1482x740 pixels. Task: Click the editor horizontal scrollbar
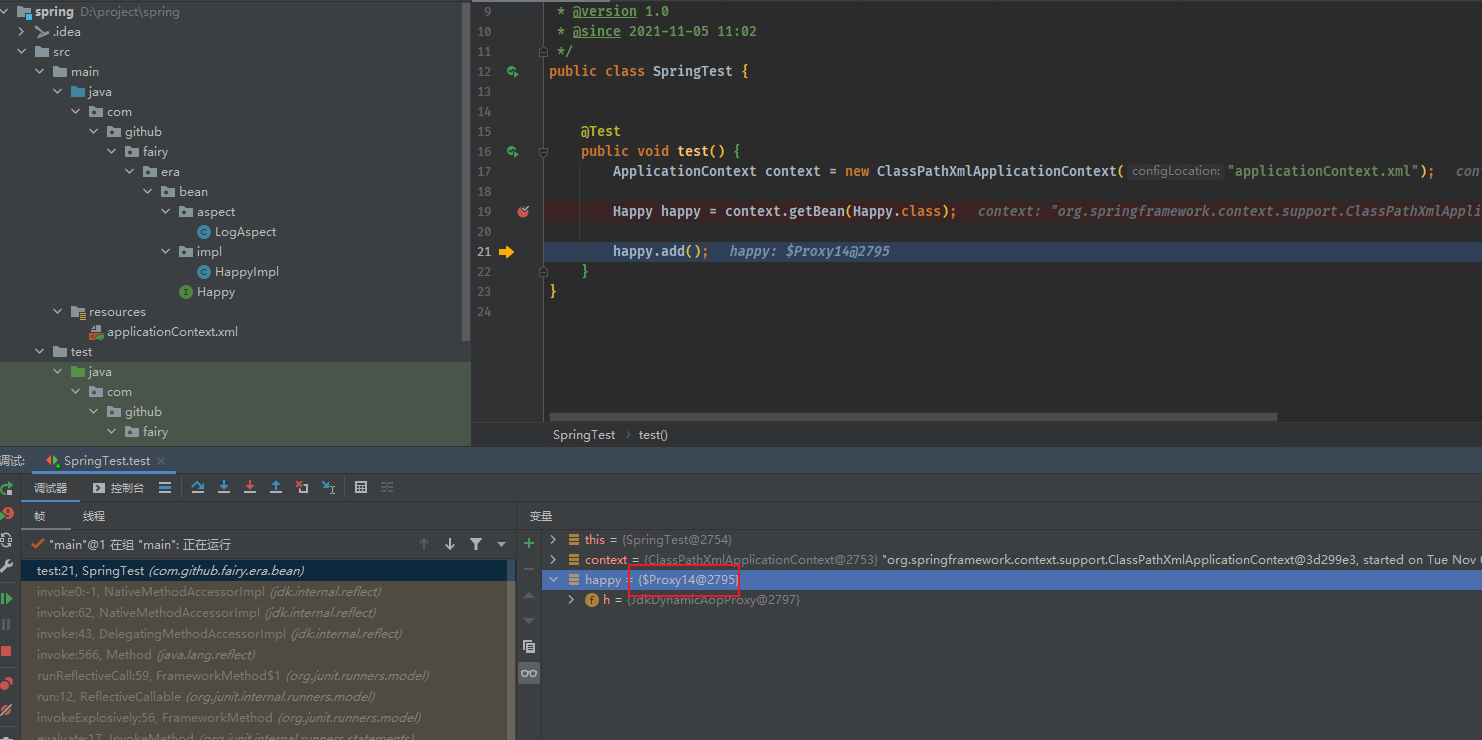[913, 417]
